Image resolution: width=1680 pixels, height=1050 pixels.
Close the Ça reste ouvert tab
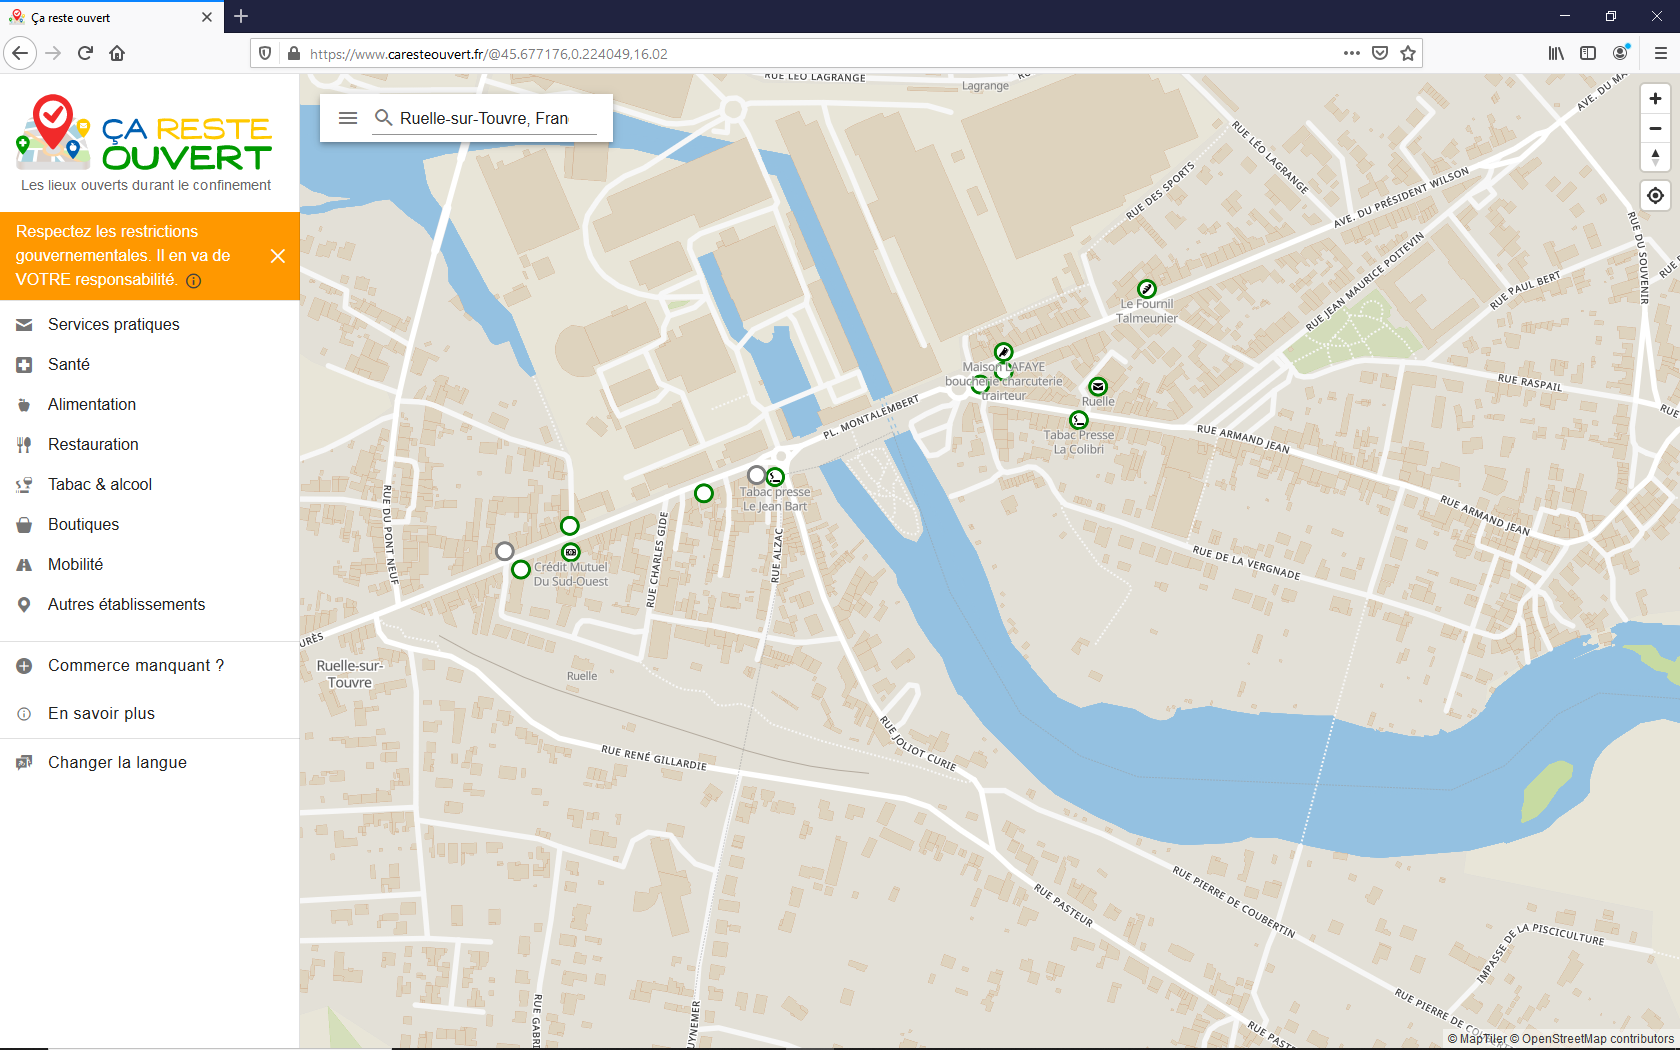207,17
